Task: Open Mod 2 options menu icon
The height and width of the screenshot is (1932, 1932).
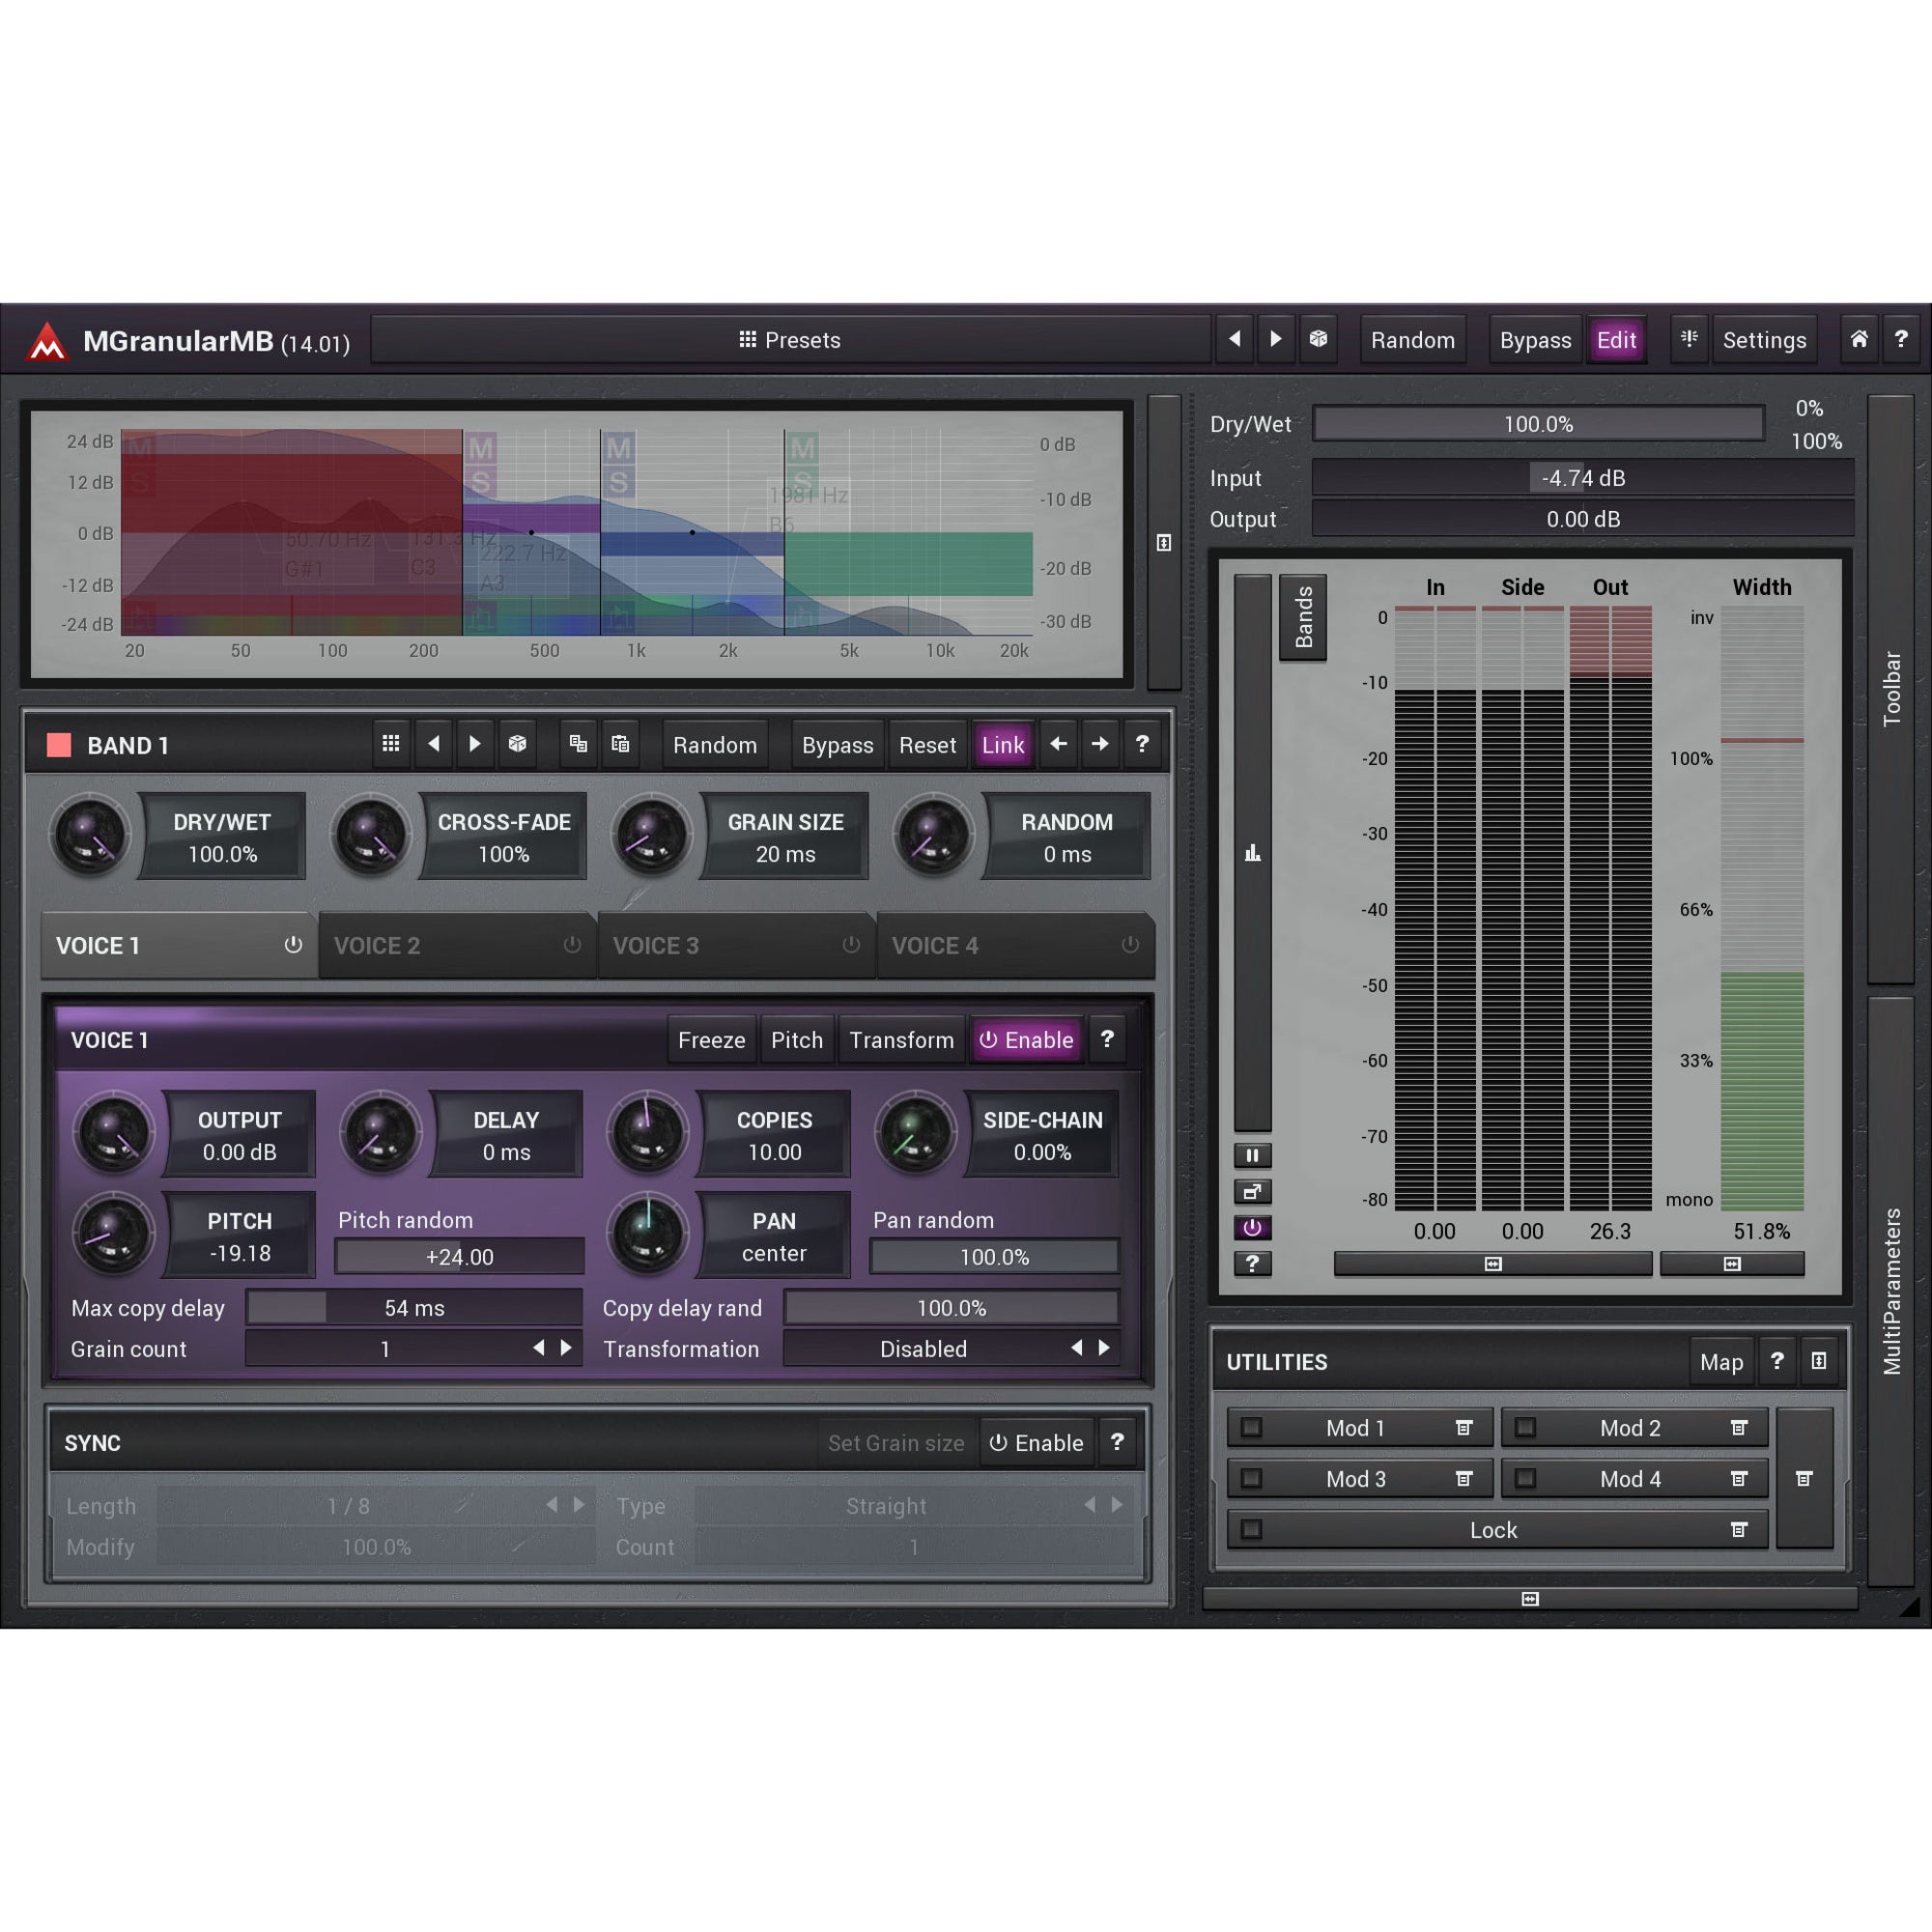Action: click(x=1739, y=1427)
